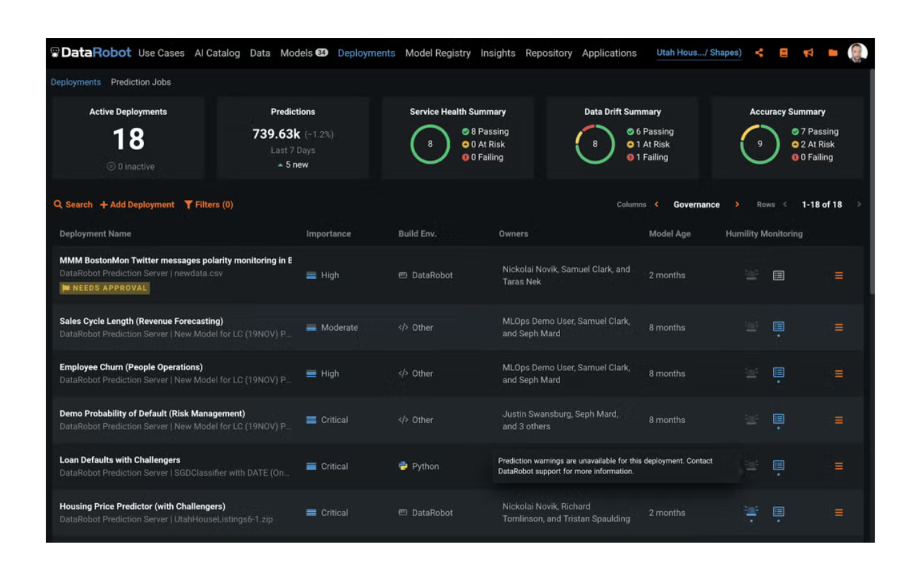Click the share icon in top bar
This screenshot has height=580, width=914.
759,52
